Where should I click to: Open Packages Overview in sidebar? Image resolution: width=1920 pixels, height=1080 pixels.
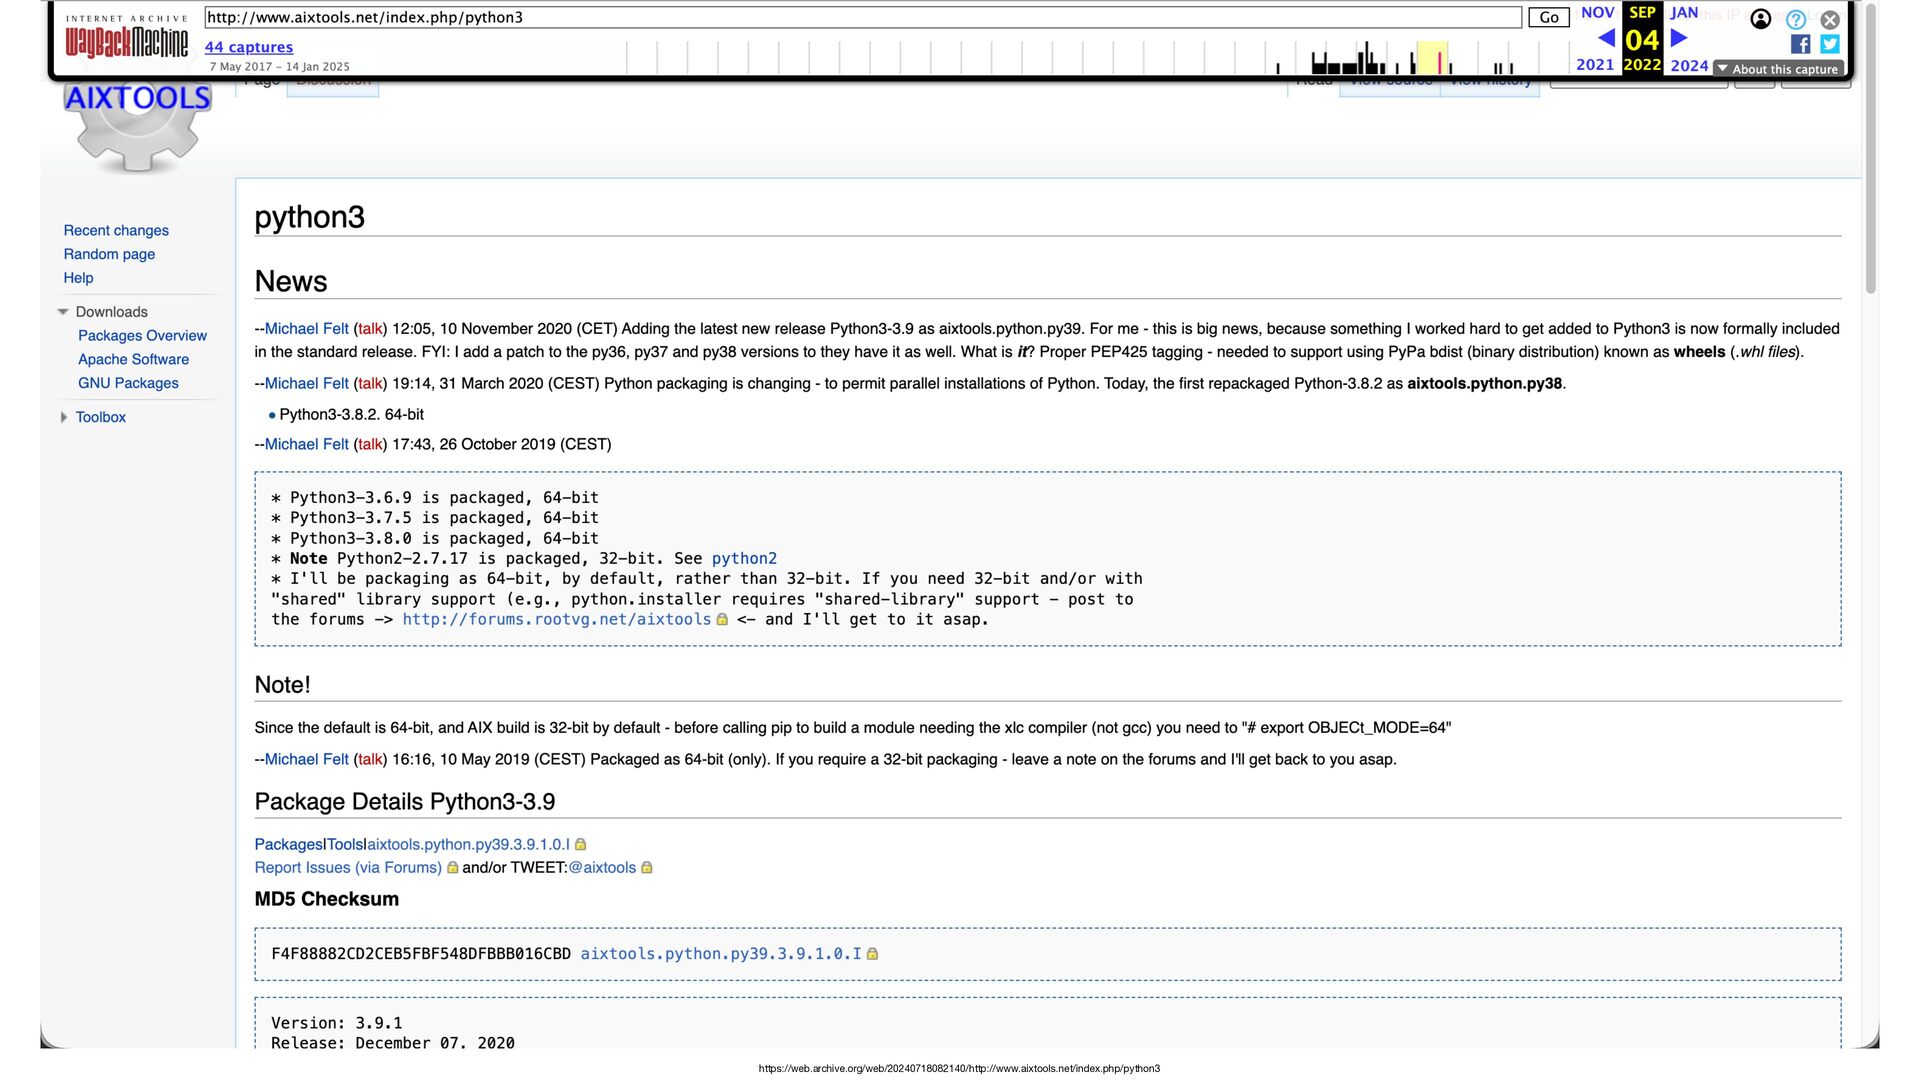point(142,336)
